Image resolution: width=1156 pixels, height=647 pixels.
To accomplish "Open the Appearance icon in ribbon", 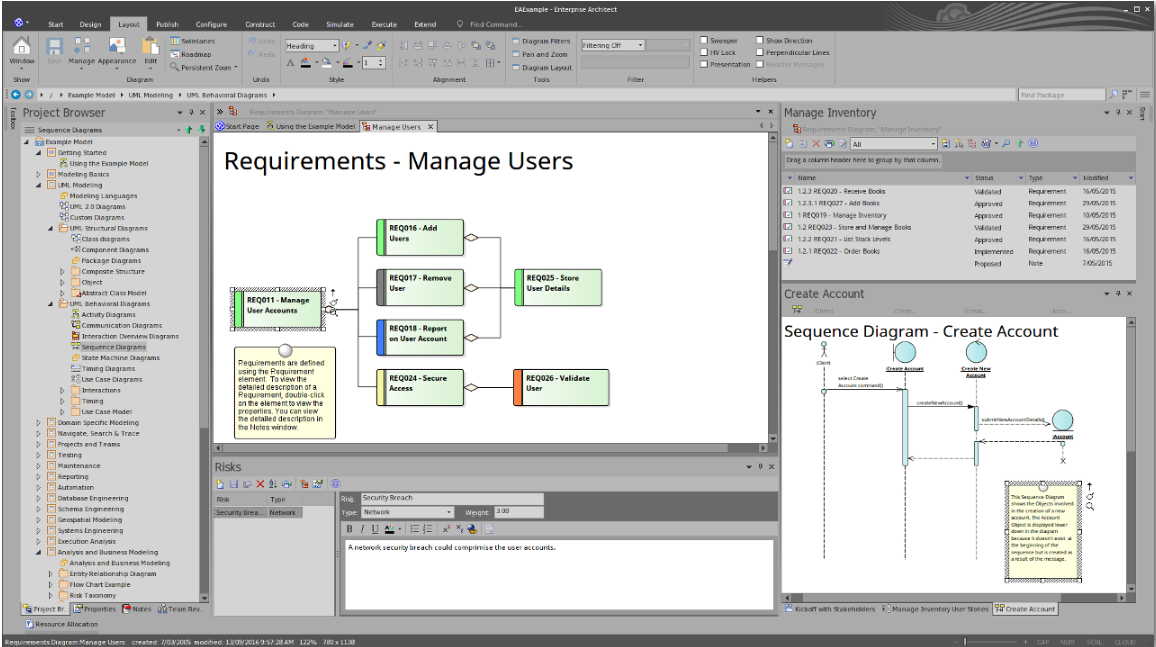I will tap(116, 51).
